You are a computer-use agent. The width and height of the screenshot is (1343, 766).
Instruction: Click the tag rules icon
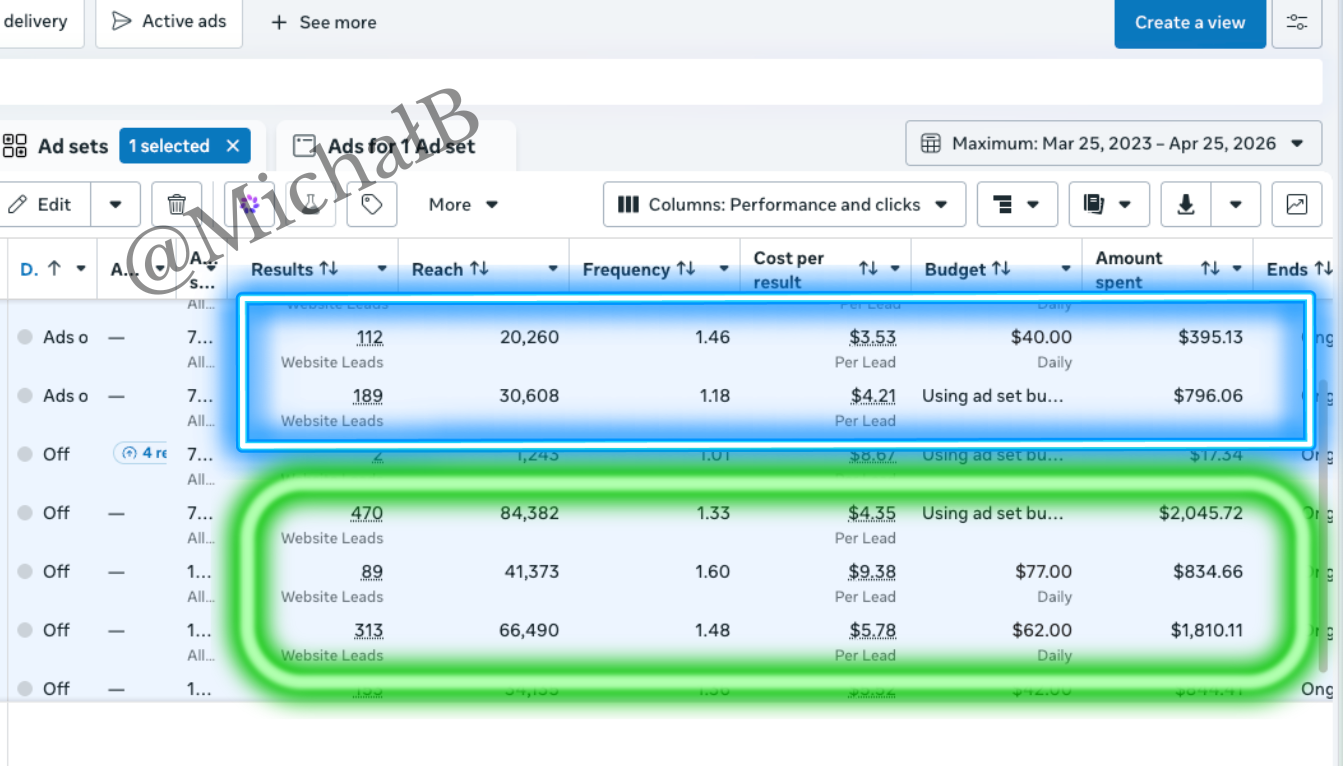(372, 204)
